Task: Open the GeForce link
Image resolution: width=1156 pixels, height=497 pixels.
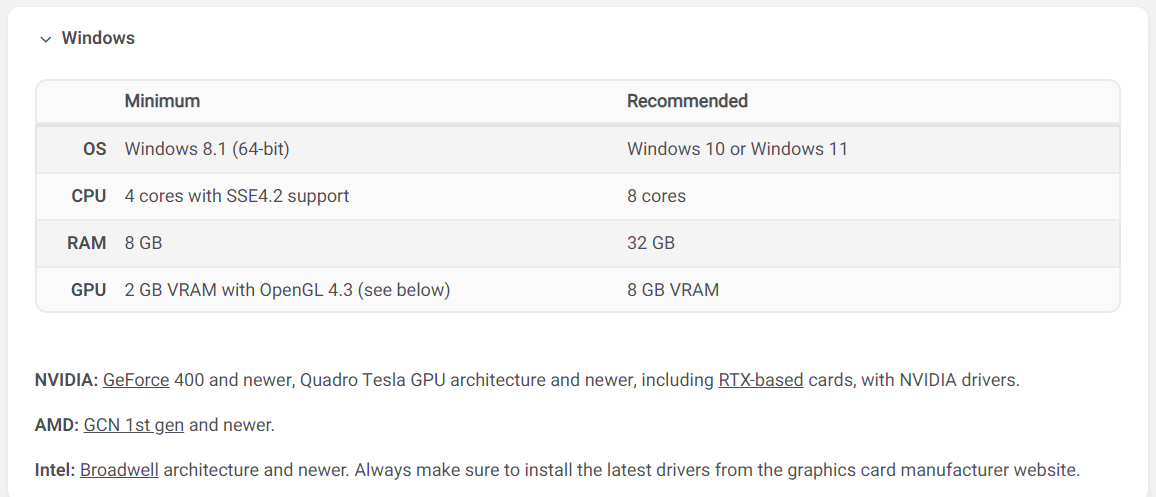Action: coord(136,380)
